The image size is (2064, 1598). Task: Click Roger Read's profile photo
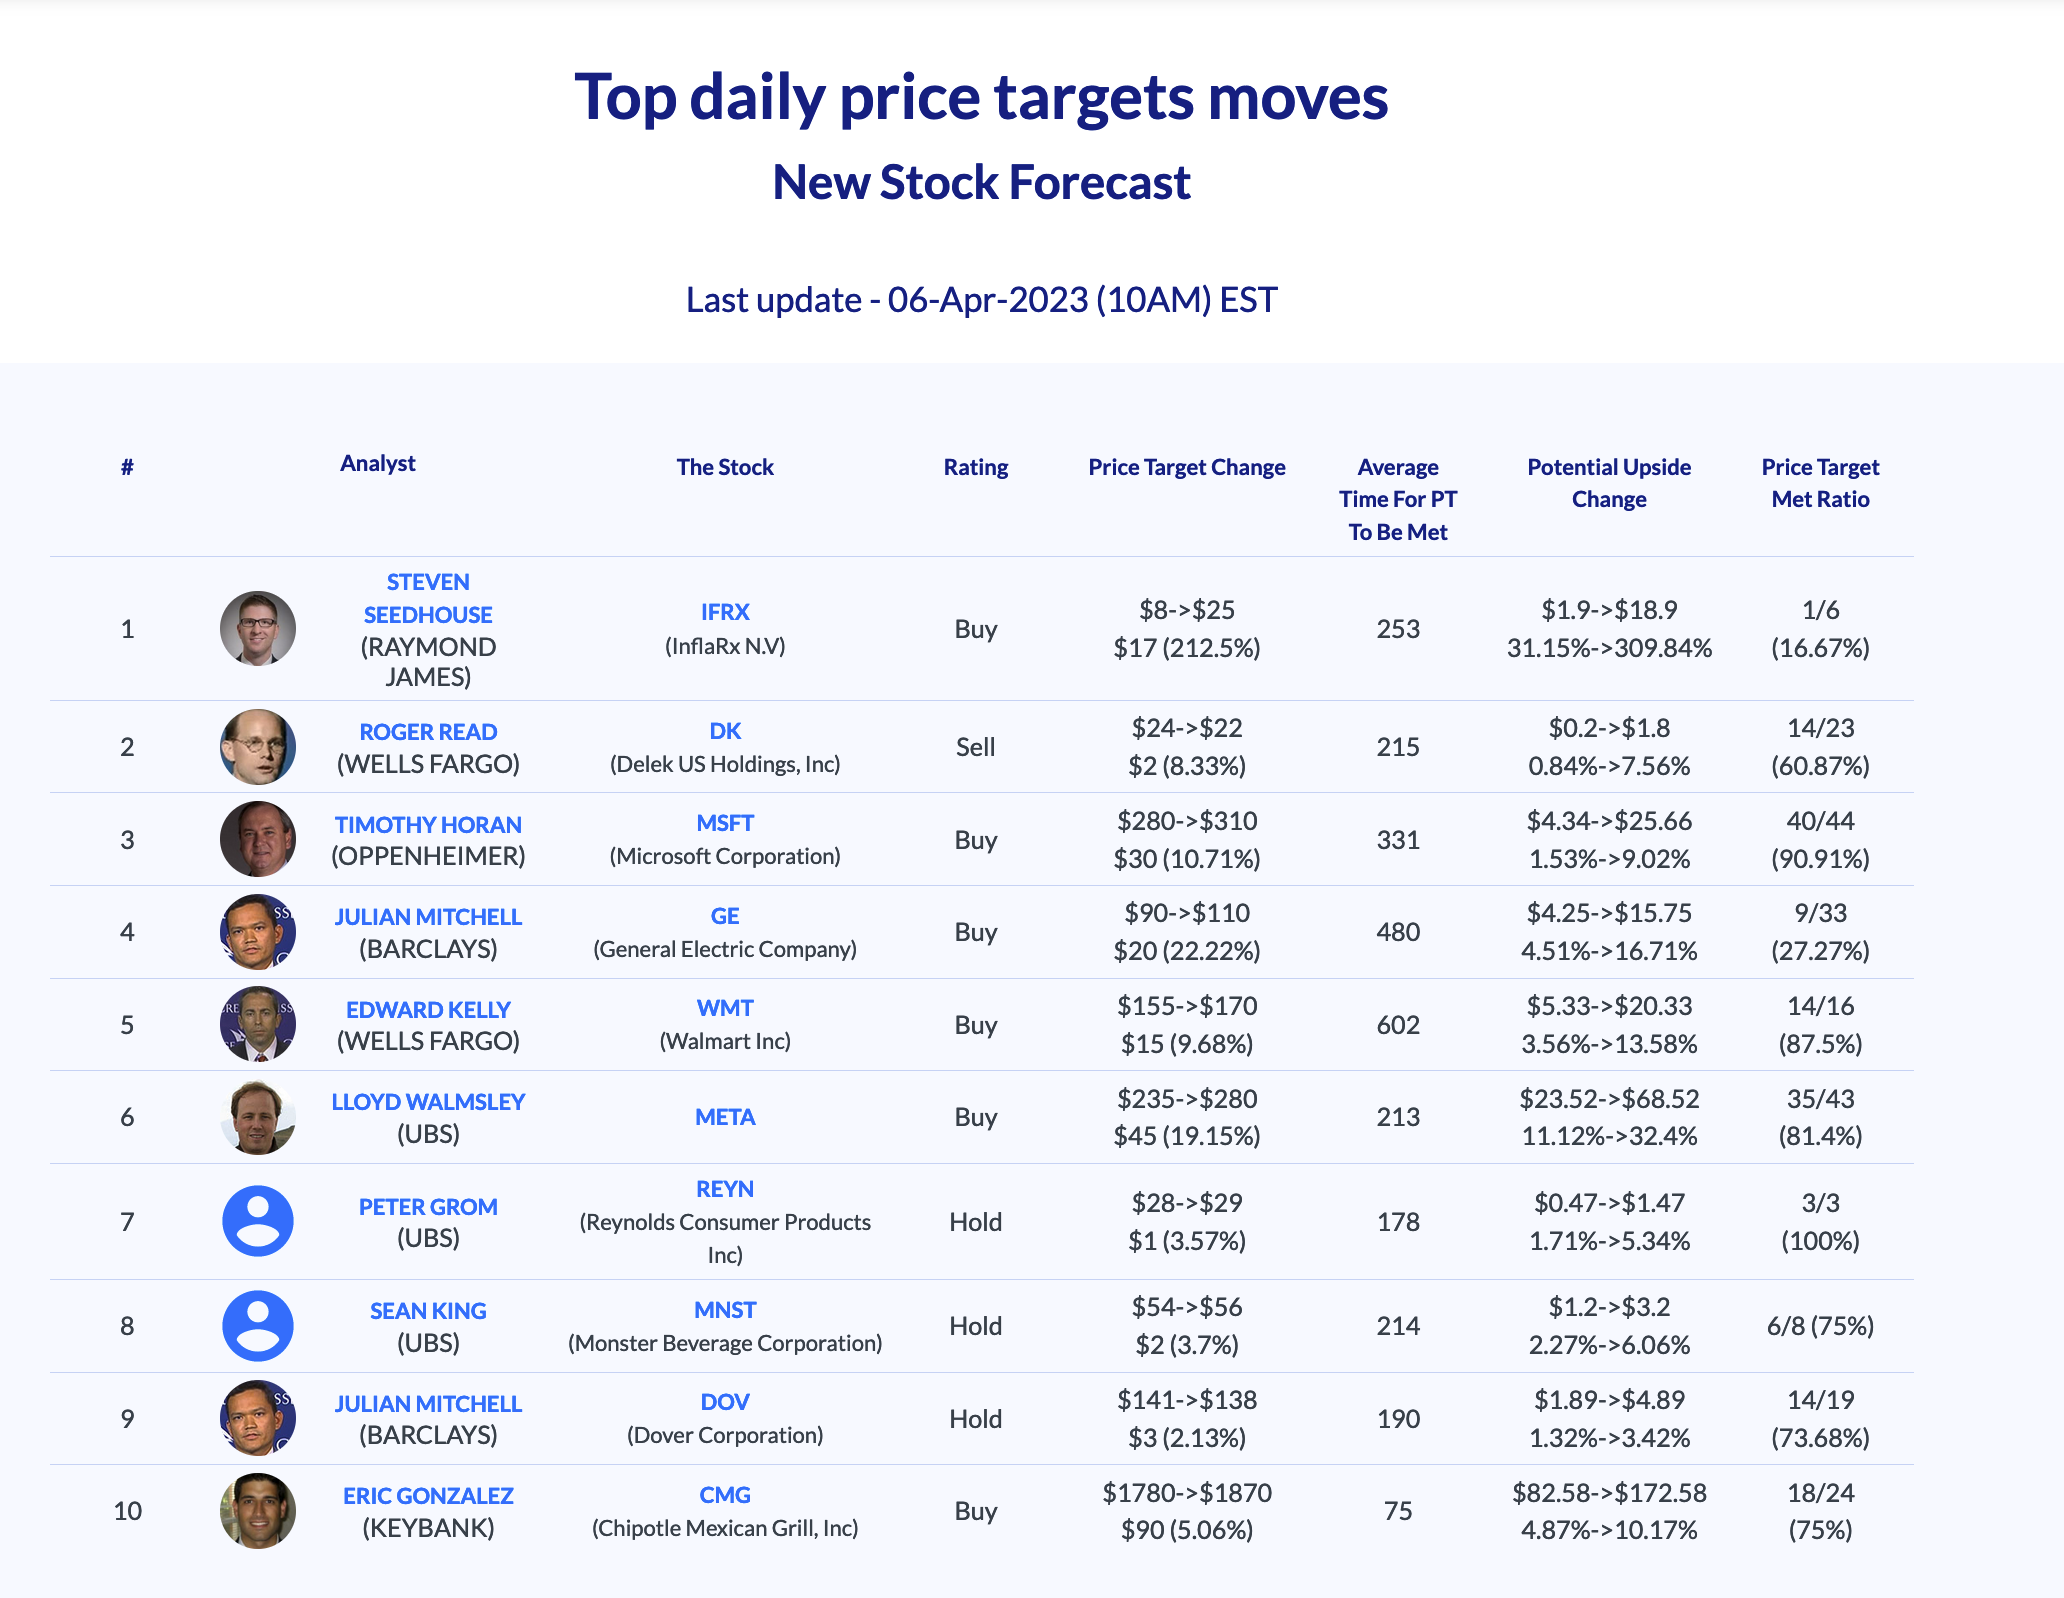[x=258, y=747]
